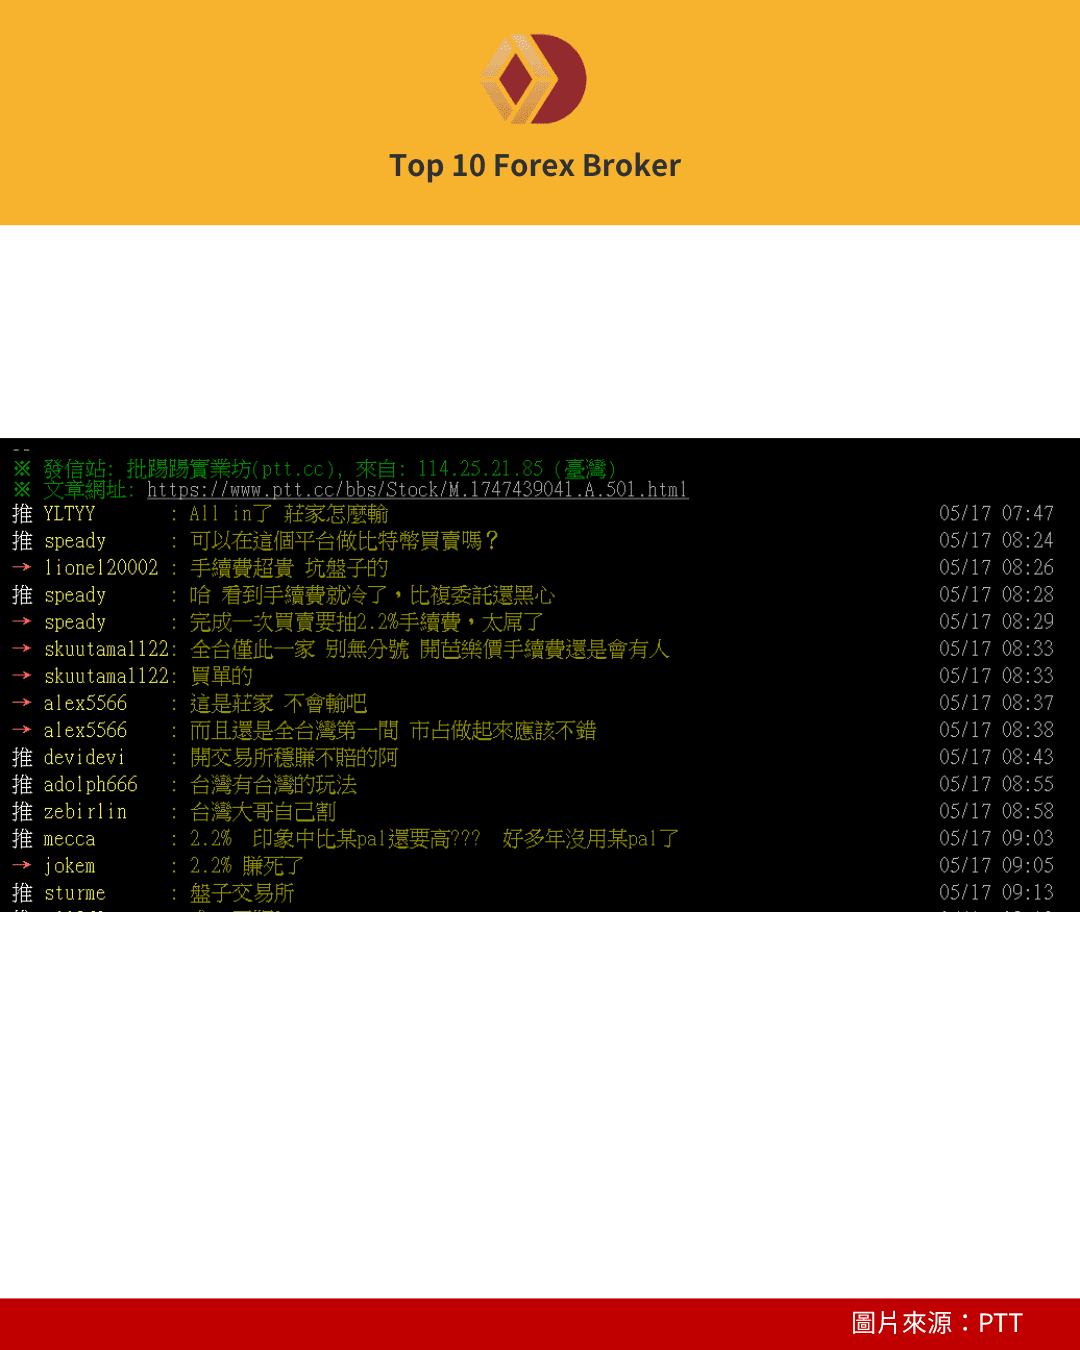Click the 推 marker beside speady
Viewport: 1080px width, 1350px height.
click(21, 540)
